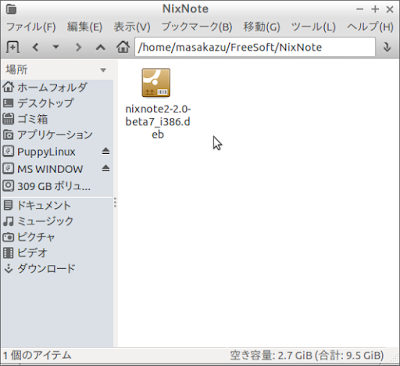Image resolution: width=400 pixels, height=366 pixels.
Task: Open a new tab with toolbar icon
Action: point(12,47)
